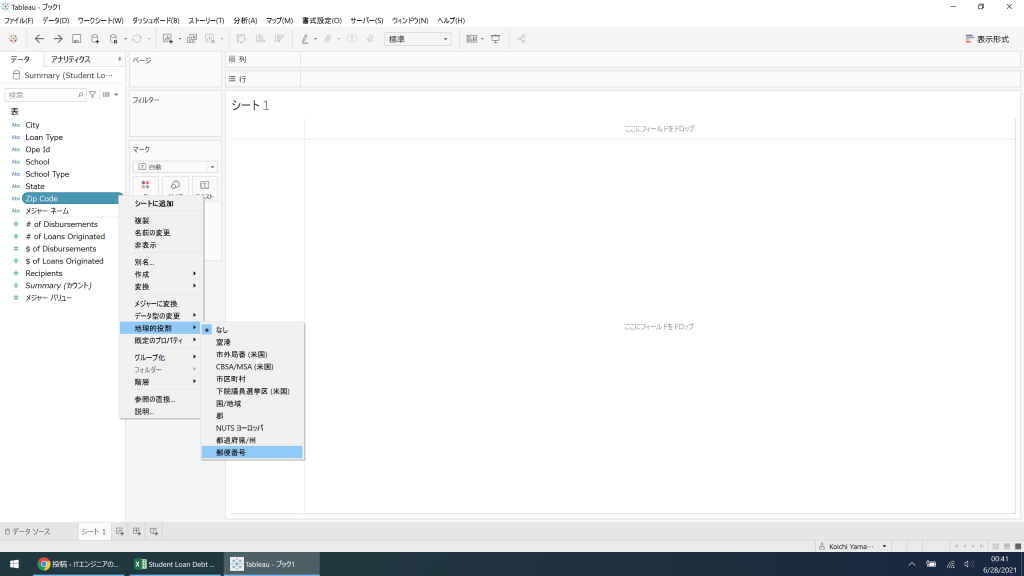Click the save workbook icon
The height and width of the screenshot is (576, 1024).
76,39
